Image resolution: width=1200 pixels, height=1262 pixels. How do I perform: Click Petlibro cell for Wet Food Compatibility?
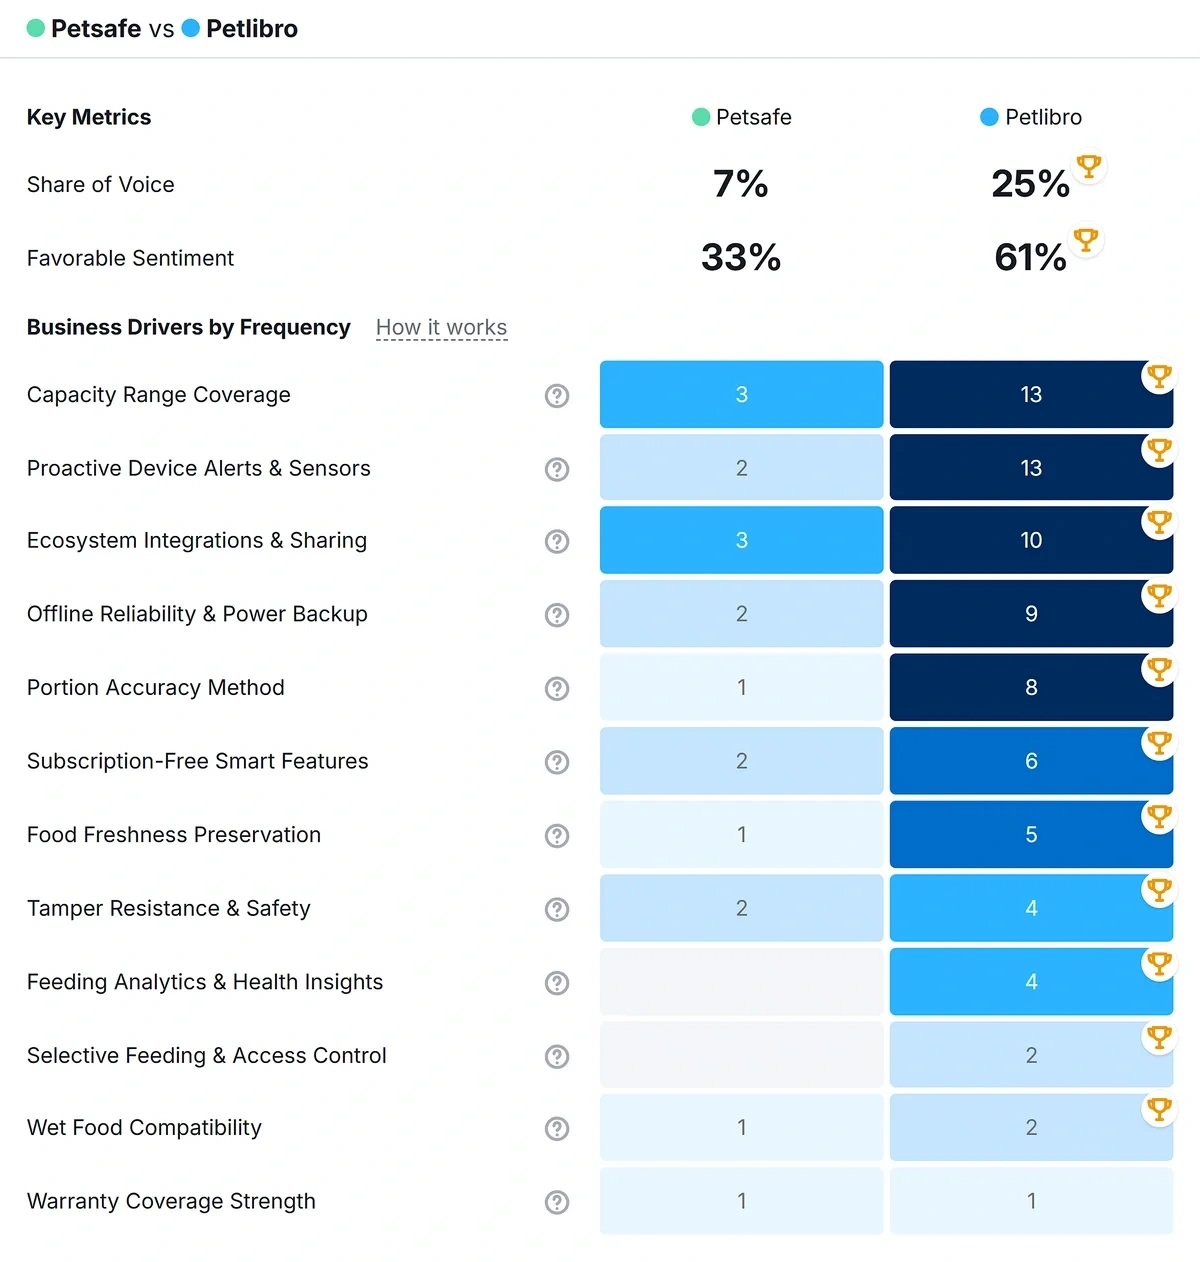[x=1030, y=1128]
